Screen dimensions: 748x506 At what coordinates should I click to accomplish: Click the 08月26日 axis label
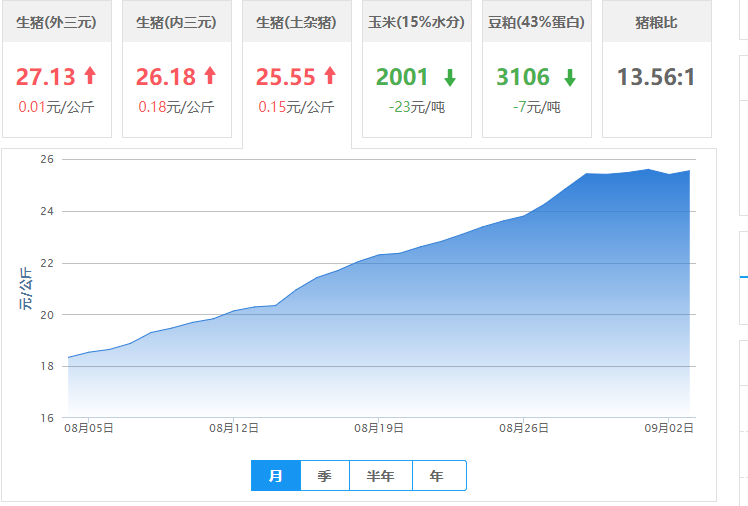pos(524,428)
